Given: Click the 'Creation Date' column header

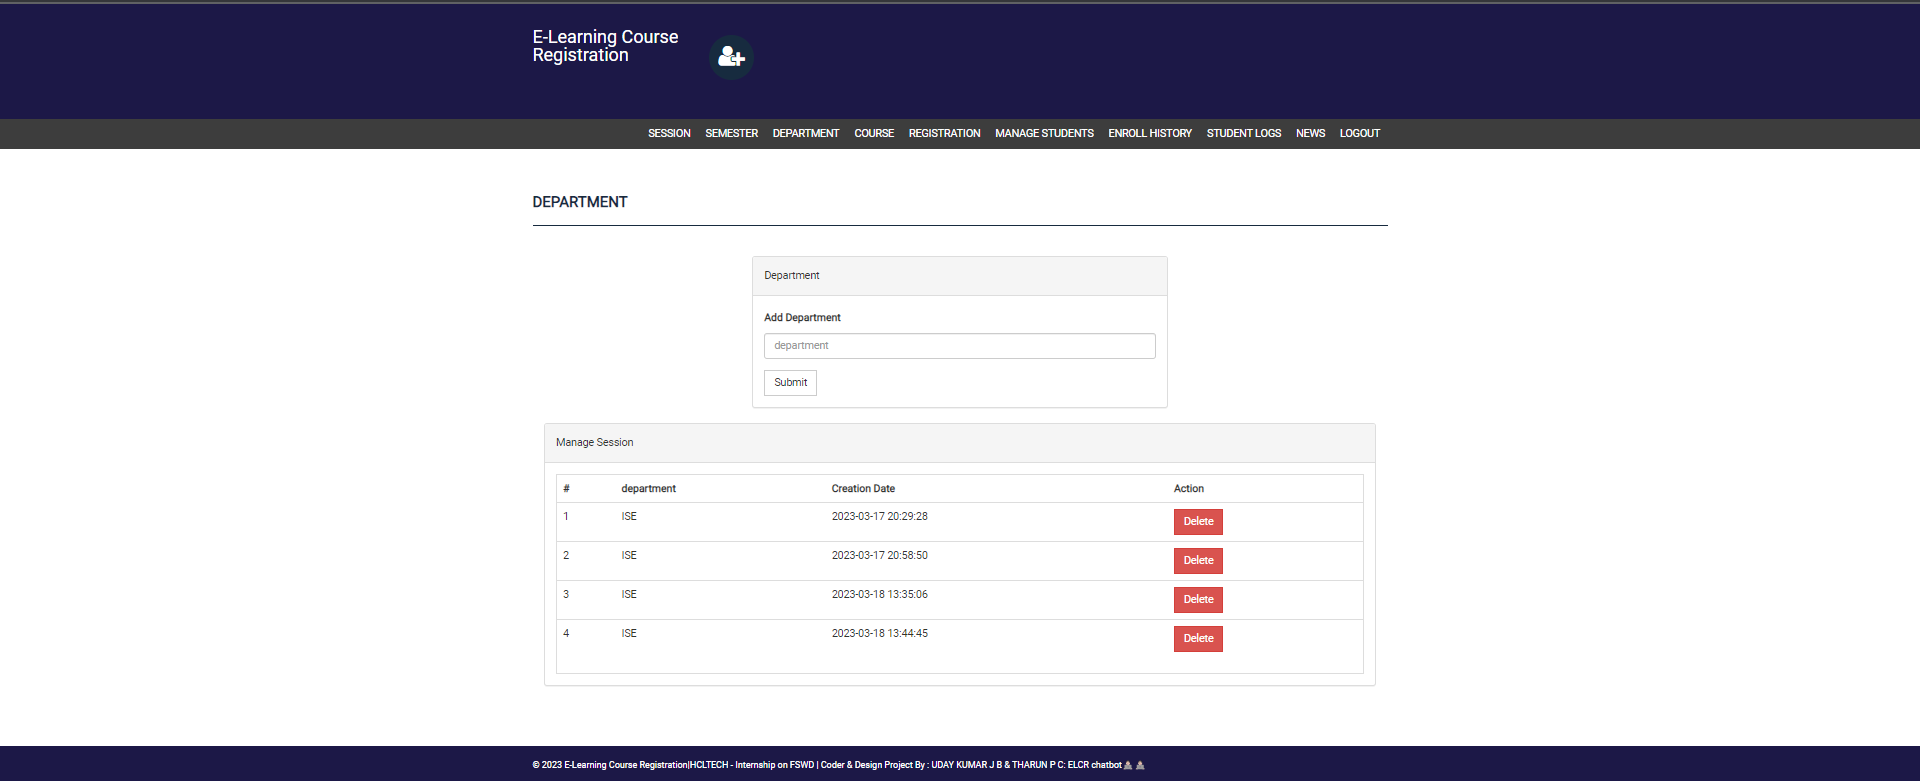Looking at the screenshot, I should coord(863,489).
